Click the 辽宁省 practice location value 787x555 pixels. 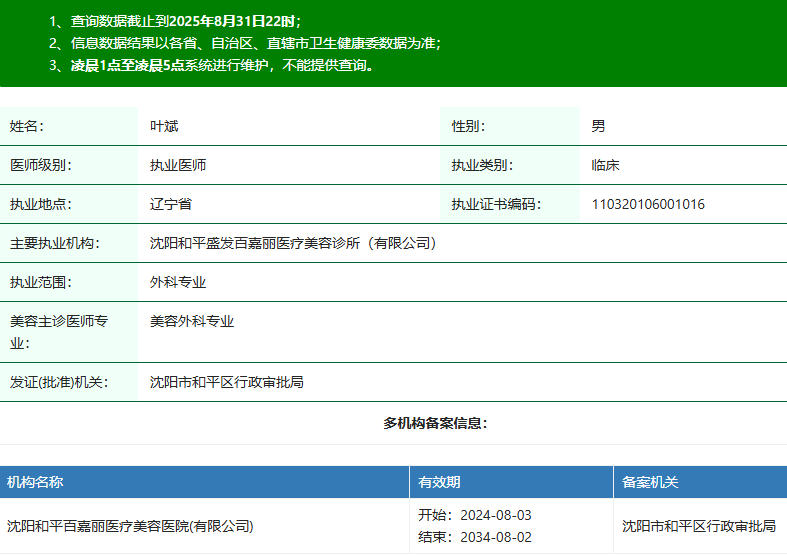pyautogui.click(x=171, y=204)
